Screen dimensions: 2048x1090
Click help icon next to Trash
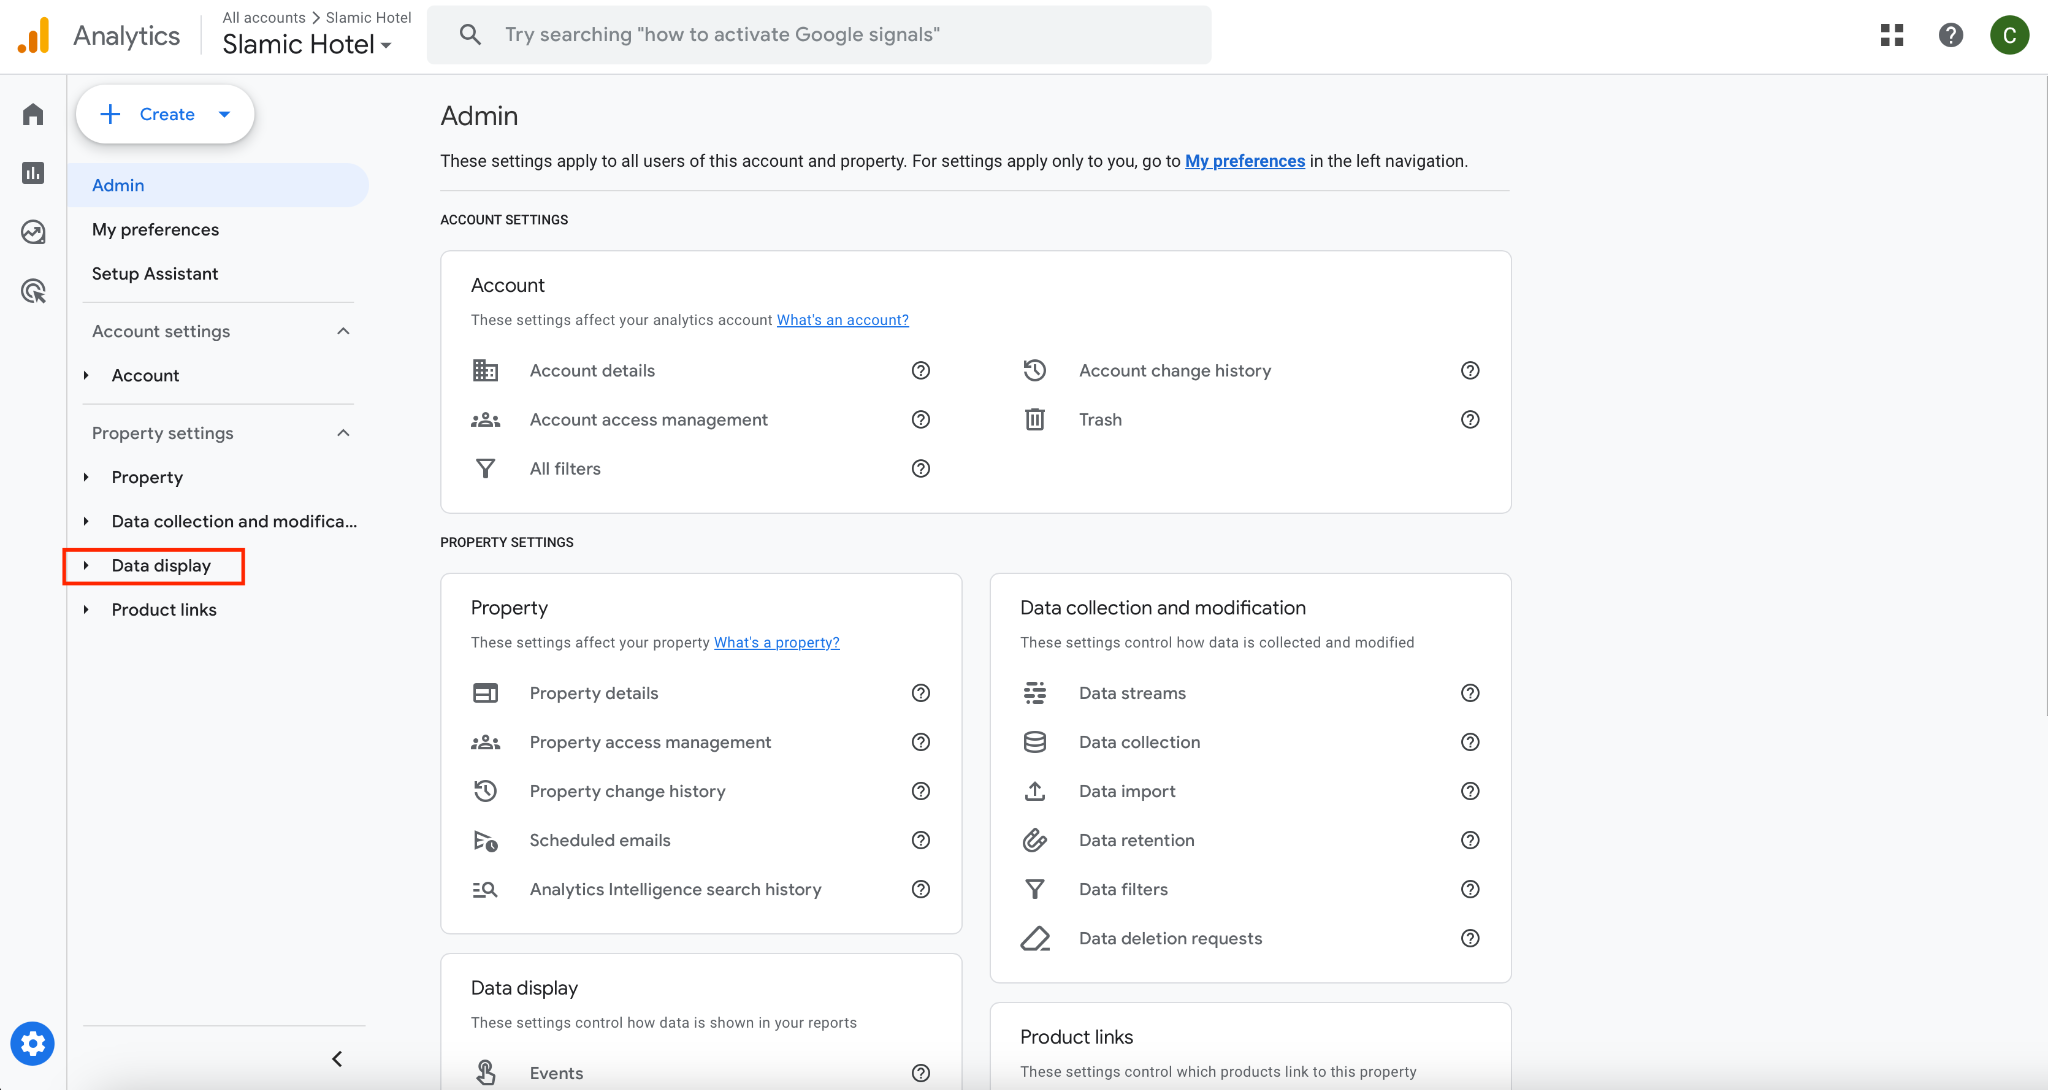click(x=1469, y=420)
